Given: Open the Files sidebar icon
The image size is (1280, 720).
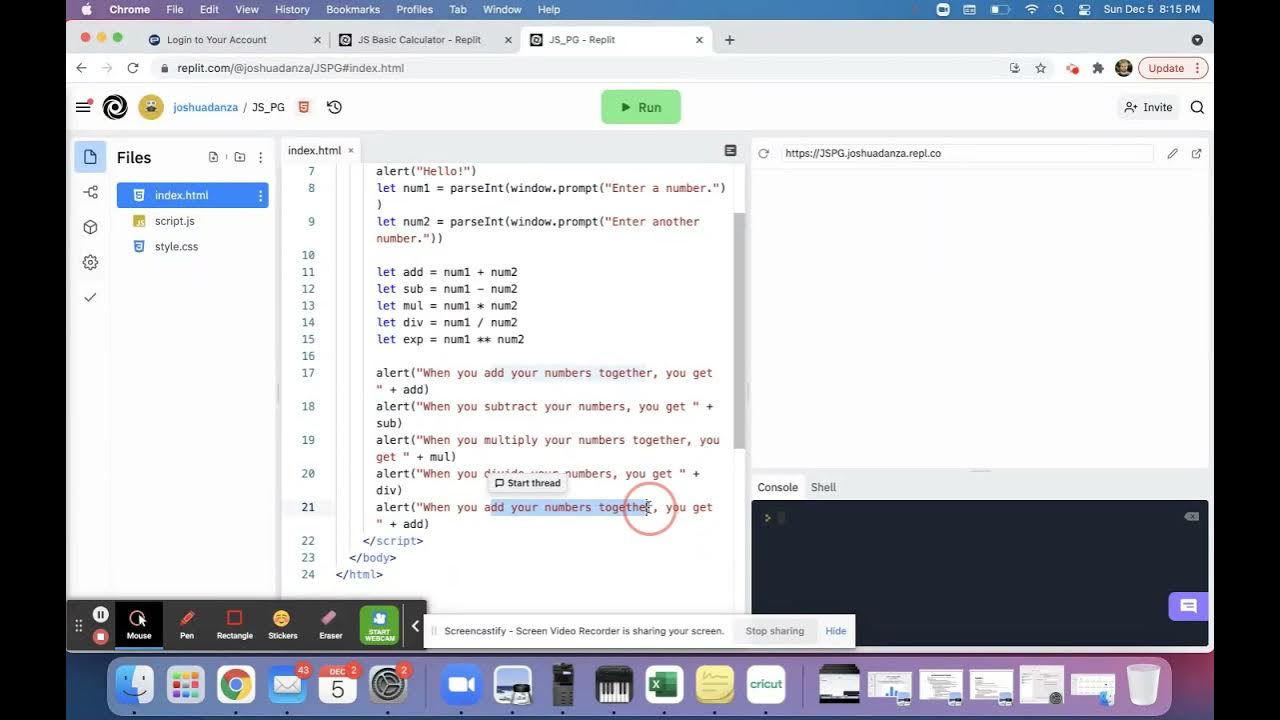Looking at the screenshot, I should pyautogui.click(x=90, y=157).
